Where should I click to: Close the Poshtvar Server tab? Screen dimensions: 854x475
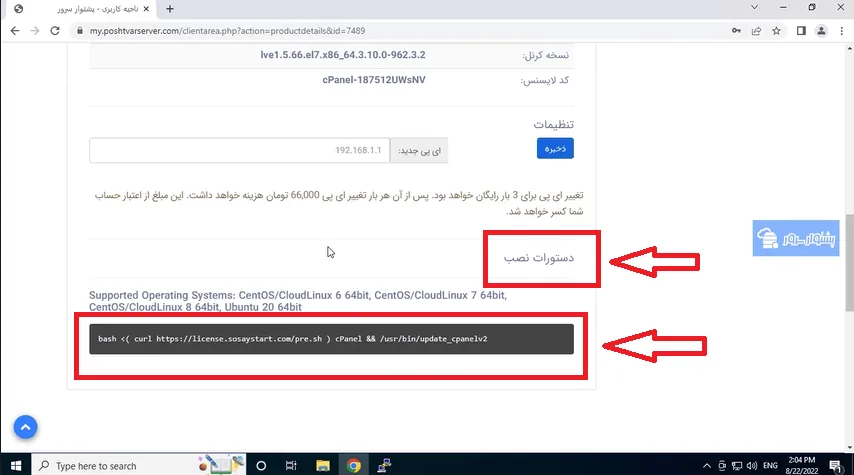146,9
